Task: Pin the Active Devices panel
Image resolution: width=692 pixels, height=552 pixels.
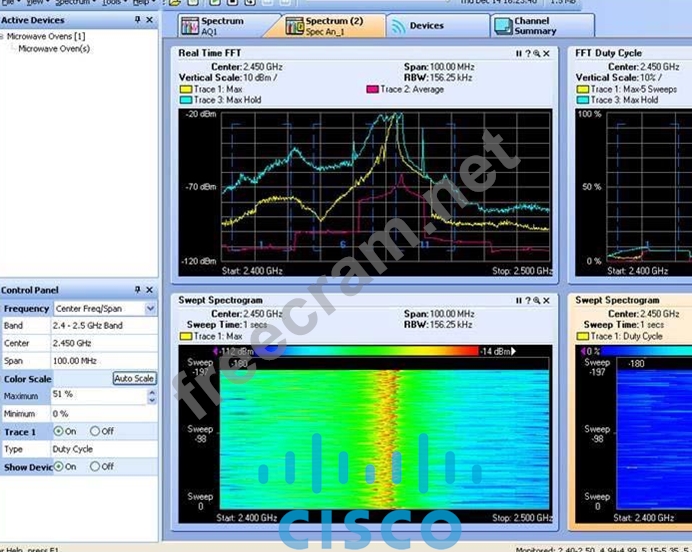Action: pos(138,20)
